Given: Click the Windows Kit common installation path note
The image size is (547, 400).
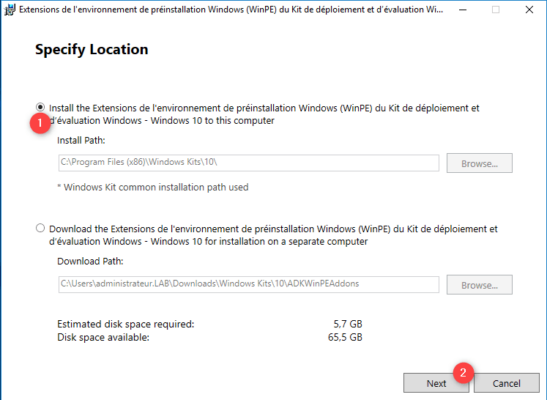Looking at the screenshot, I should [153, 187].
